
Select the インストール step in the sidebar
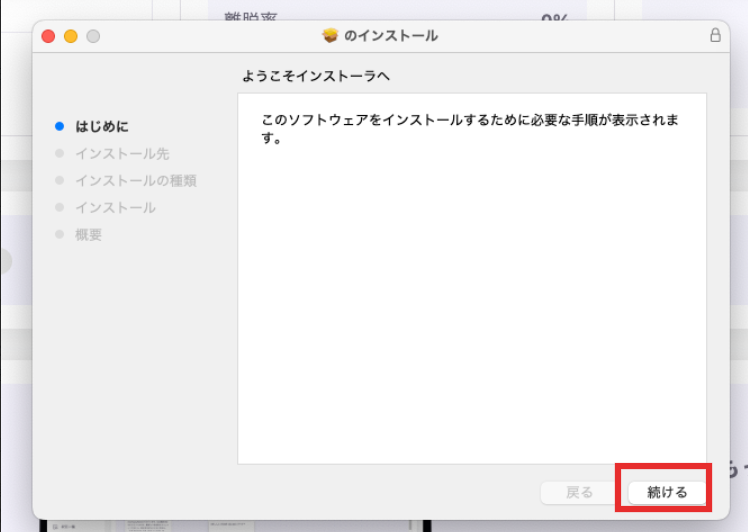pos(115,207)
